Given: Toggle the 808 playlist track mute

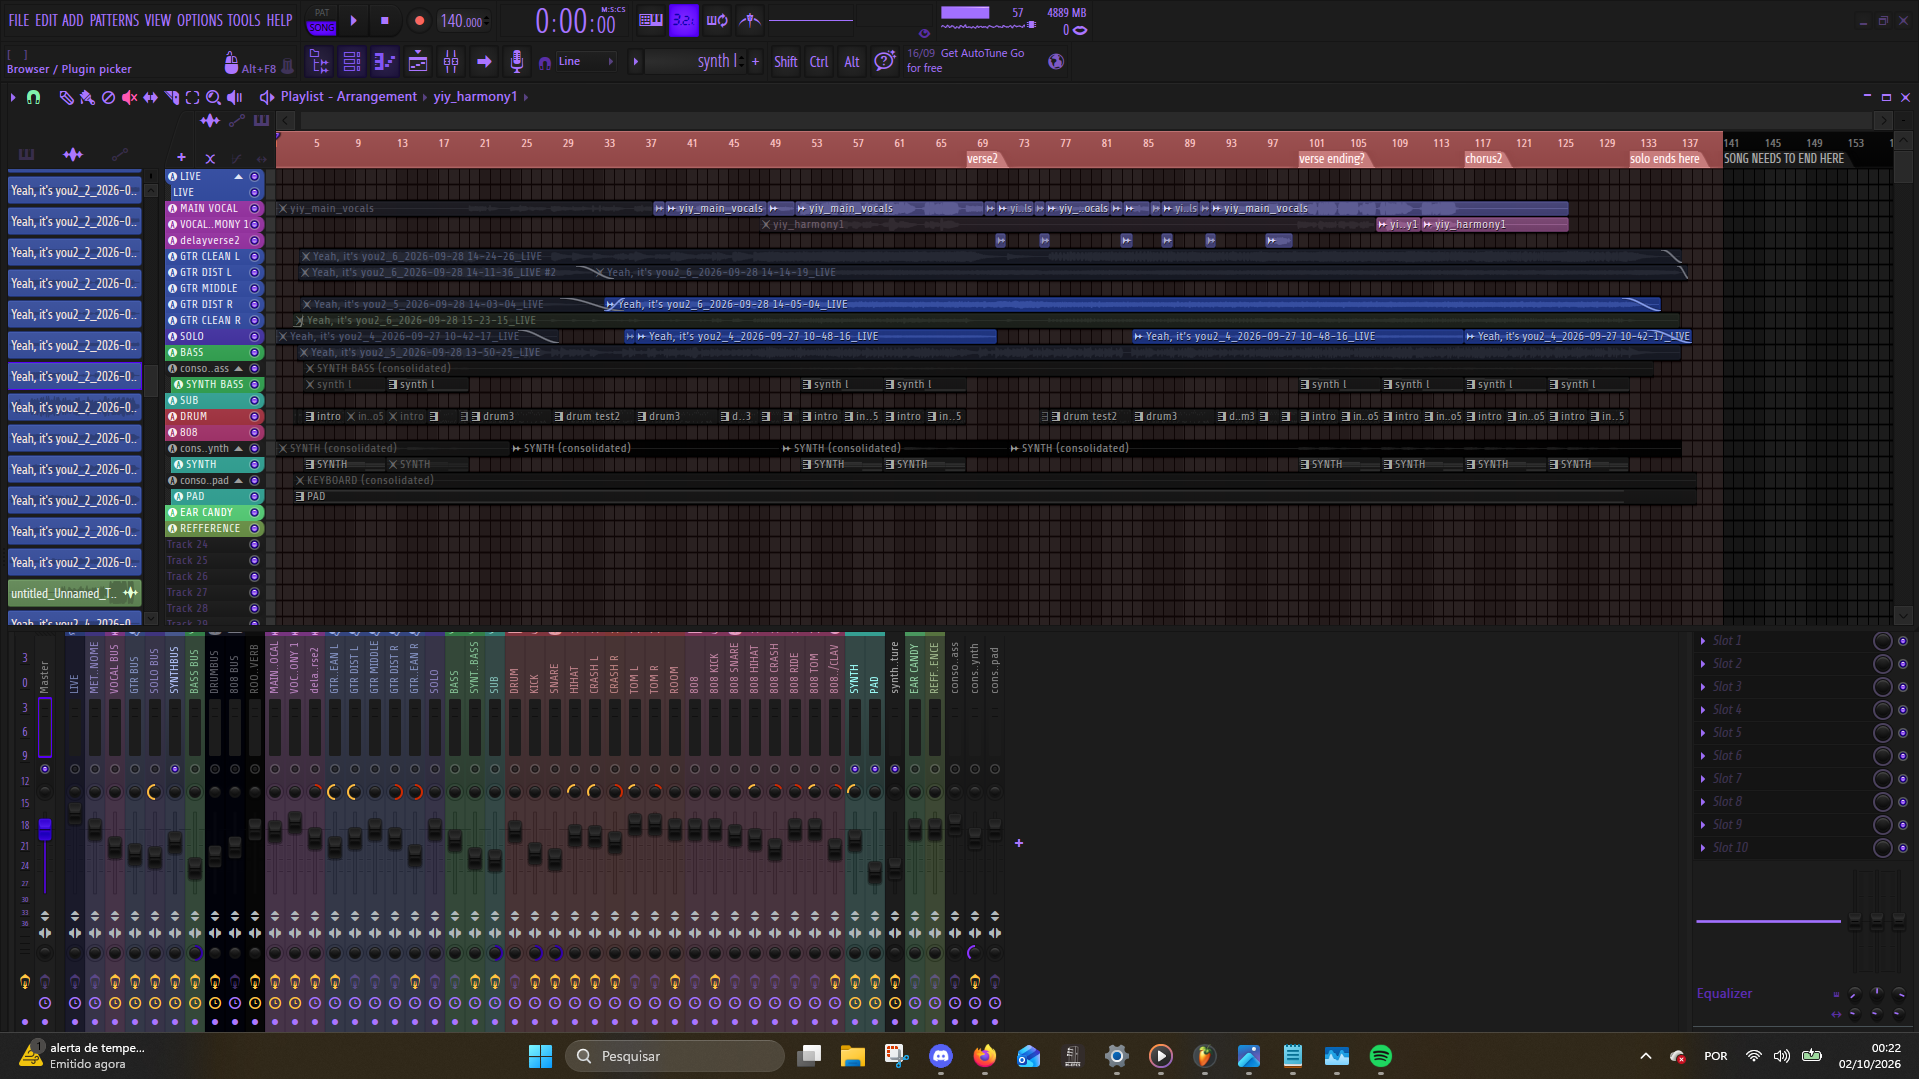Looking at the screenshot, I should point(254,432).
